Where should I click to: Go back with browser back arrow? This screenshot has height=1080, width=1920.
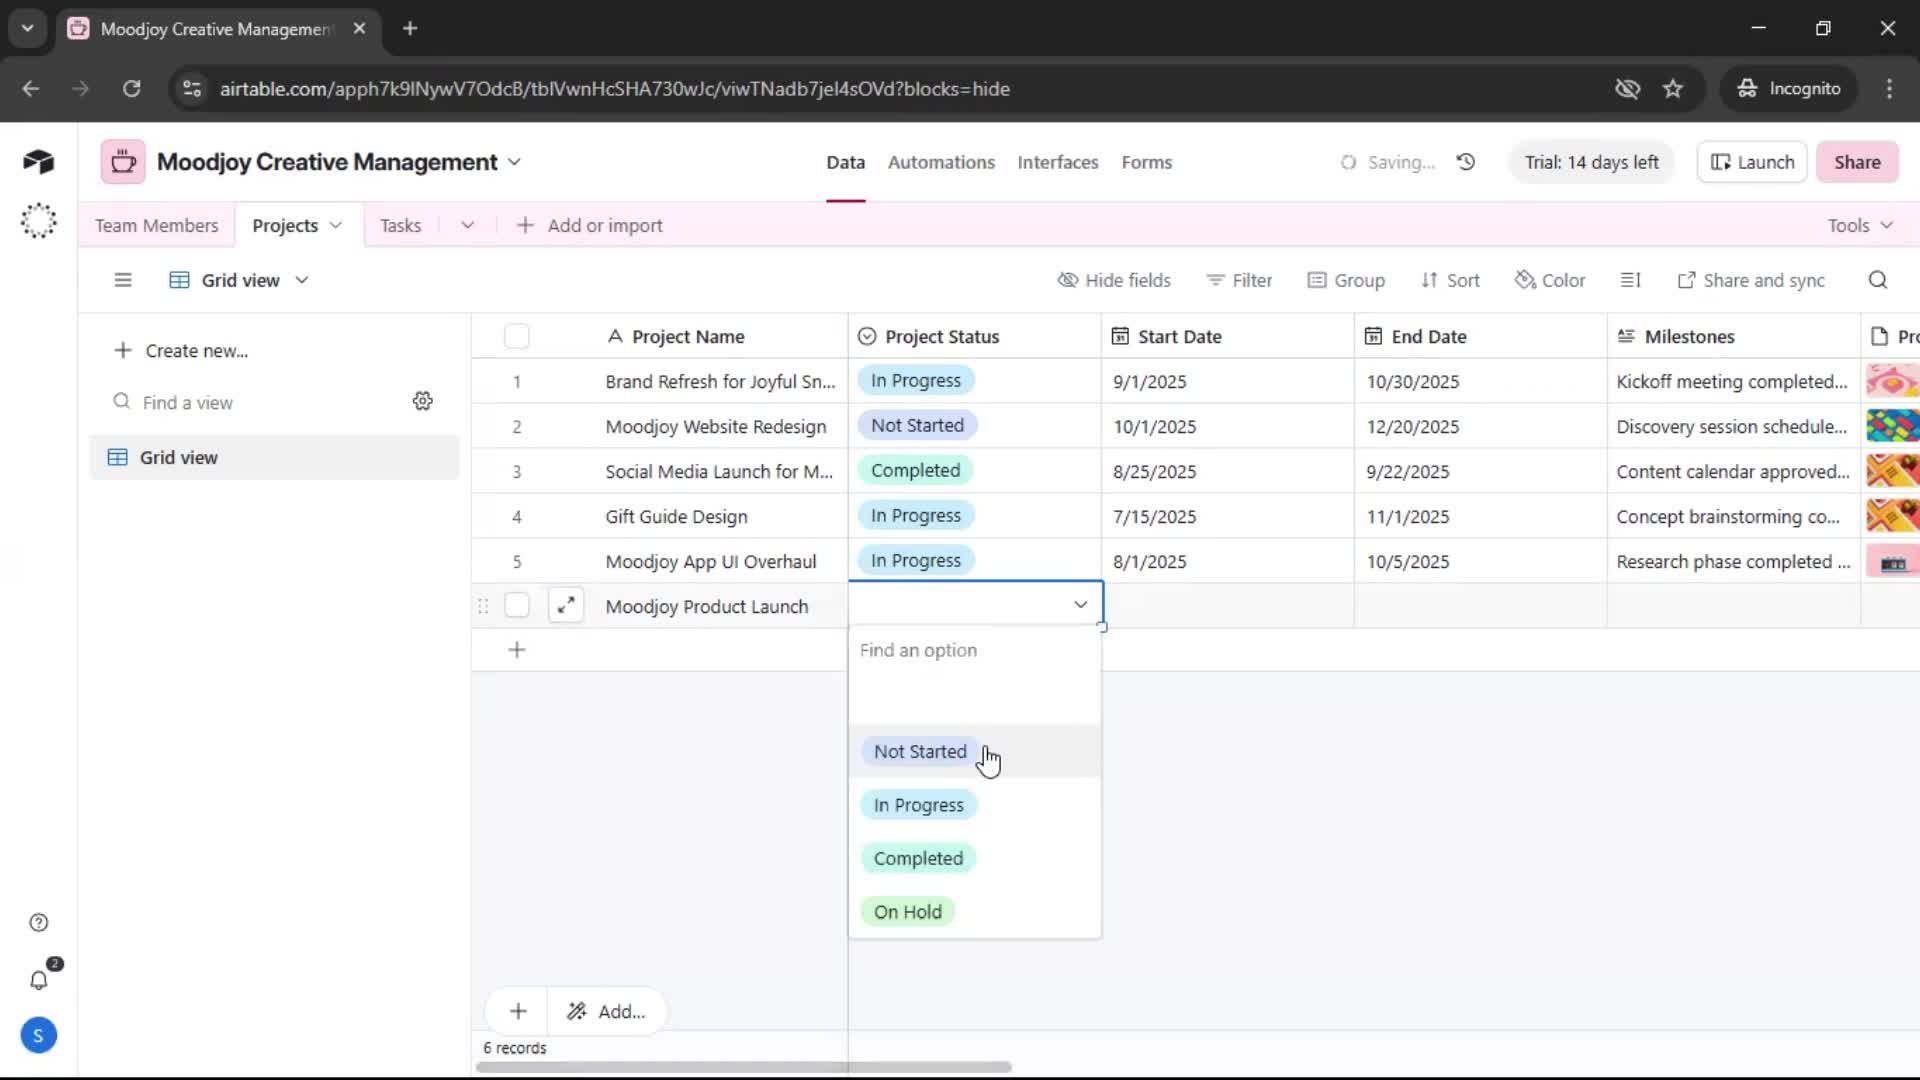coord(31,88)
